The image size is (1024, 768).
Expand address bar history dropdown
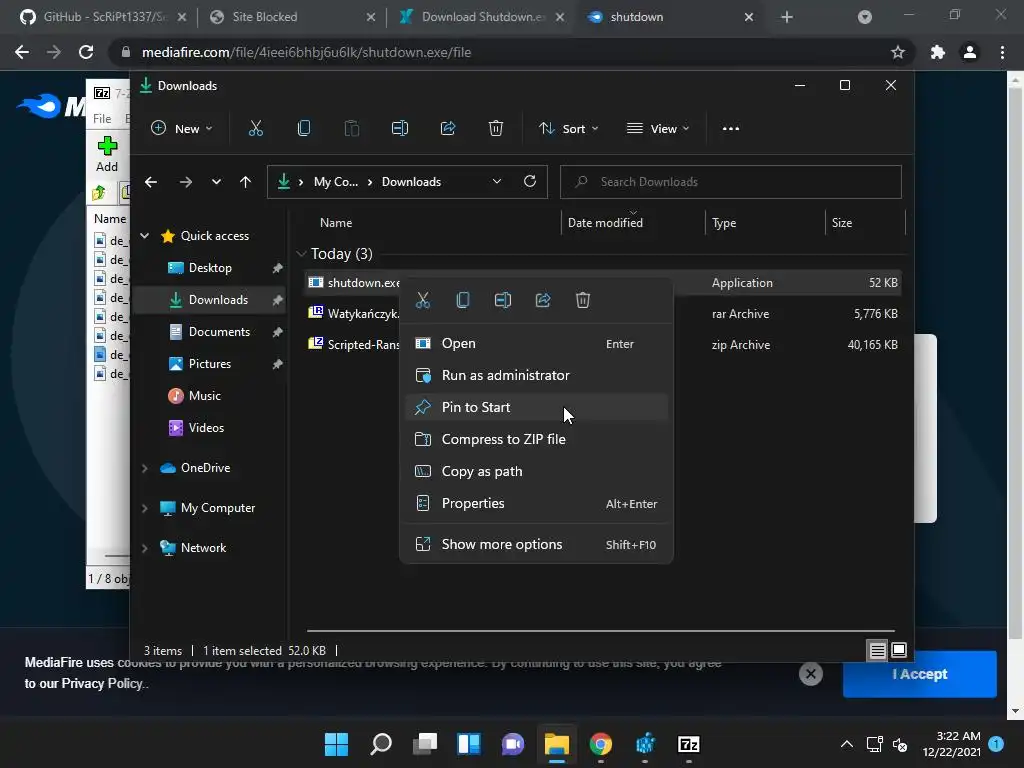coord(497,182)
